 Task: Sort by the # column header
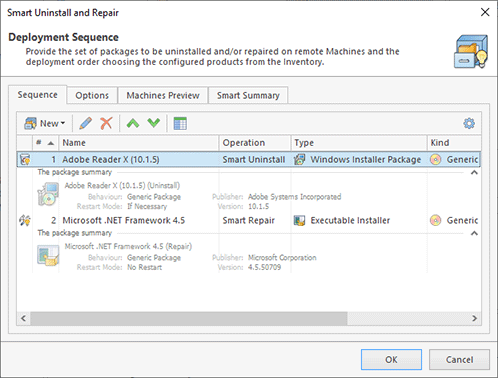(x=45, y=143)
